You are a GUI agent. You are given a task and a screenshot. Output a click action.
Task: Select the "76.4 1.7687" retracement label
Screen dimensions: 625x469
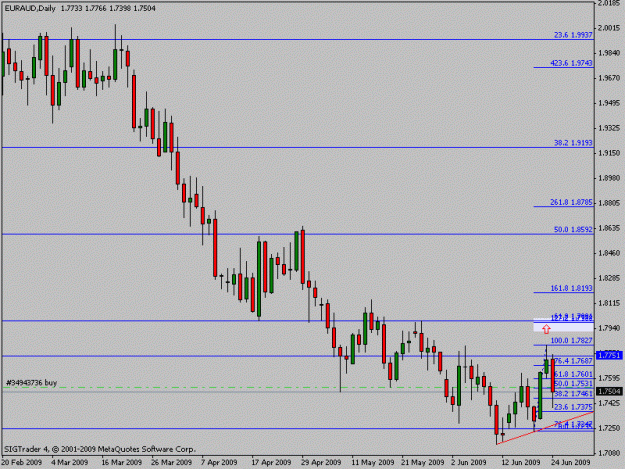[573, 361]
